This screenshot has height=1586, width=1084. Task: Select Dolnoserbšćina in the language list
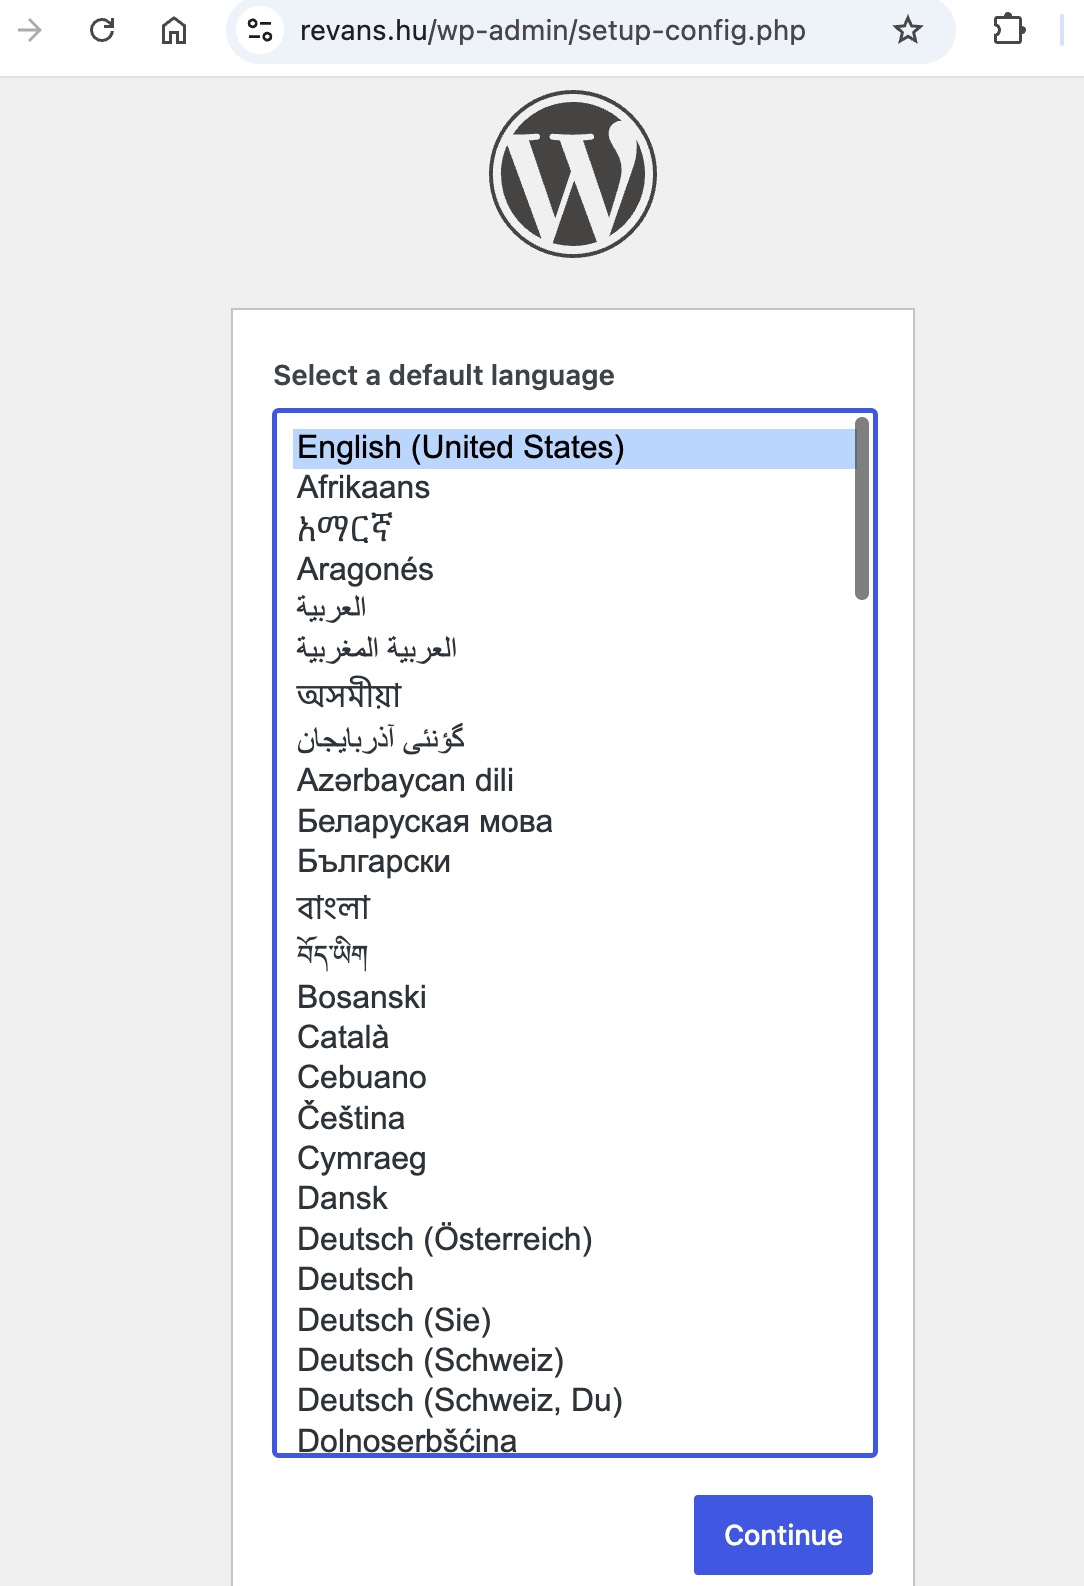point(574,1438)
